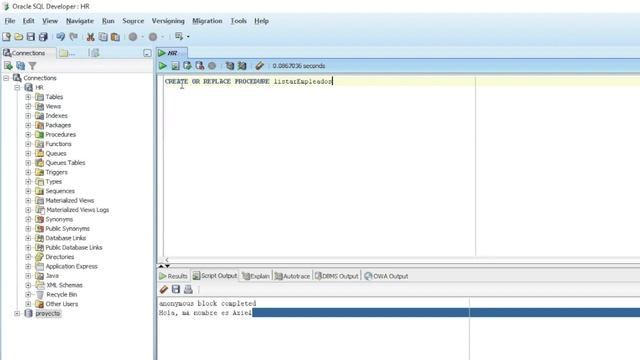Expand the Triggers node

[x=28, y=172]
